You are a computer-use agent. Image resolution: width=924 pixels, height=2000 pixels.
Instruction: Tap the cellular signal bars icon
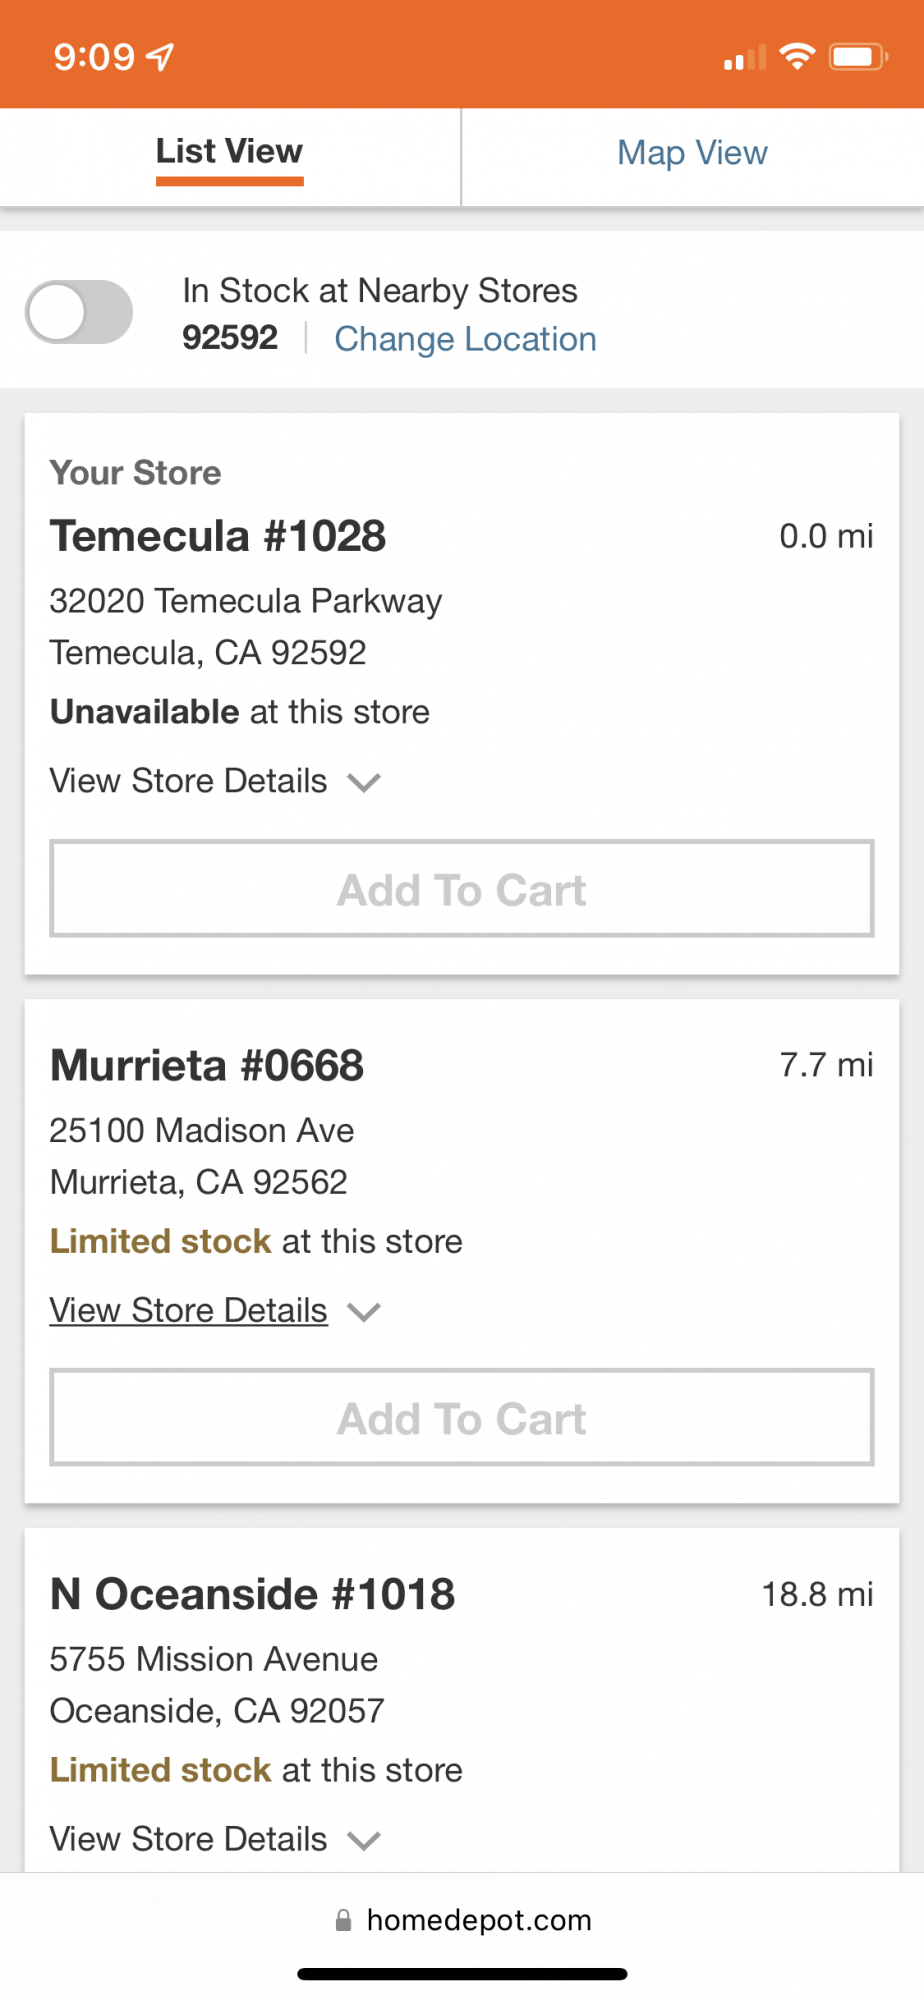pos(745,58)
